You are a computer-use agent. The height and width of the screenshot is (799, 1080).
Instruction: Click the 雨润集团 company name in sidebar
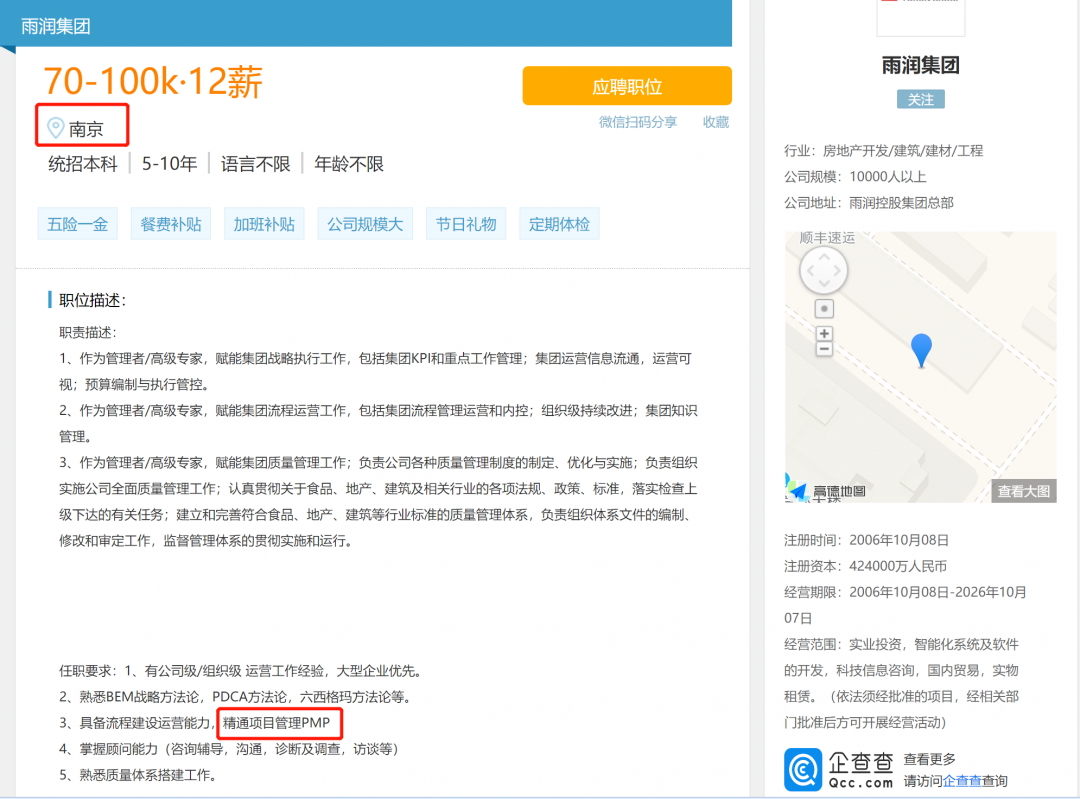point(921,65)
